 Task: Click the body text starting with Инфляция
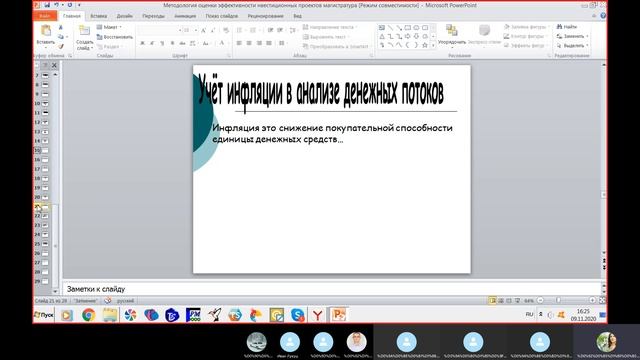[332, 133]
